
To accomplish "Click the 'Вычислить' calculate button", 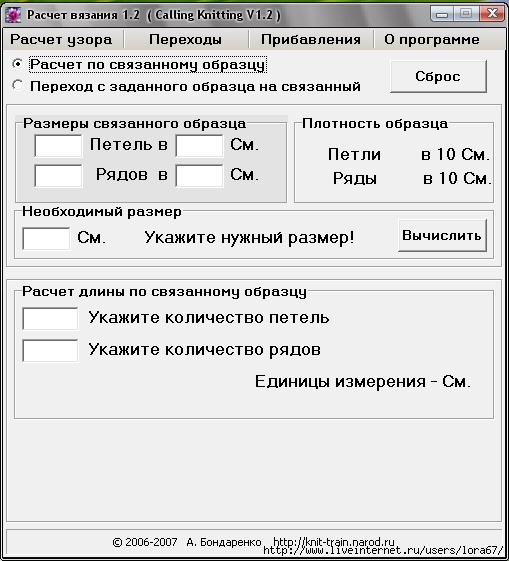I will pos(442,235).
